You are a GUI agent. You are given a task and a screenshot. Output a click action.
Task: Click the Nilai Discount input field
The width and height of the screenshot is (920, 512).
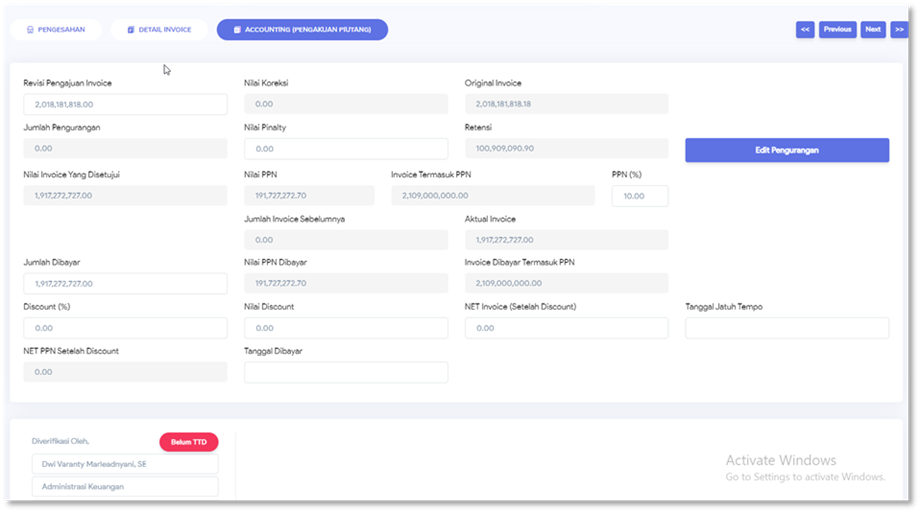tap(346, 328)
